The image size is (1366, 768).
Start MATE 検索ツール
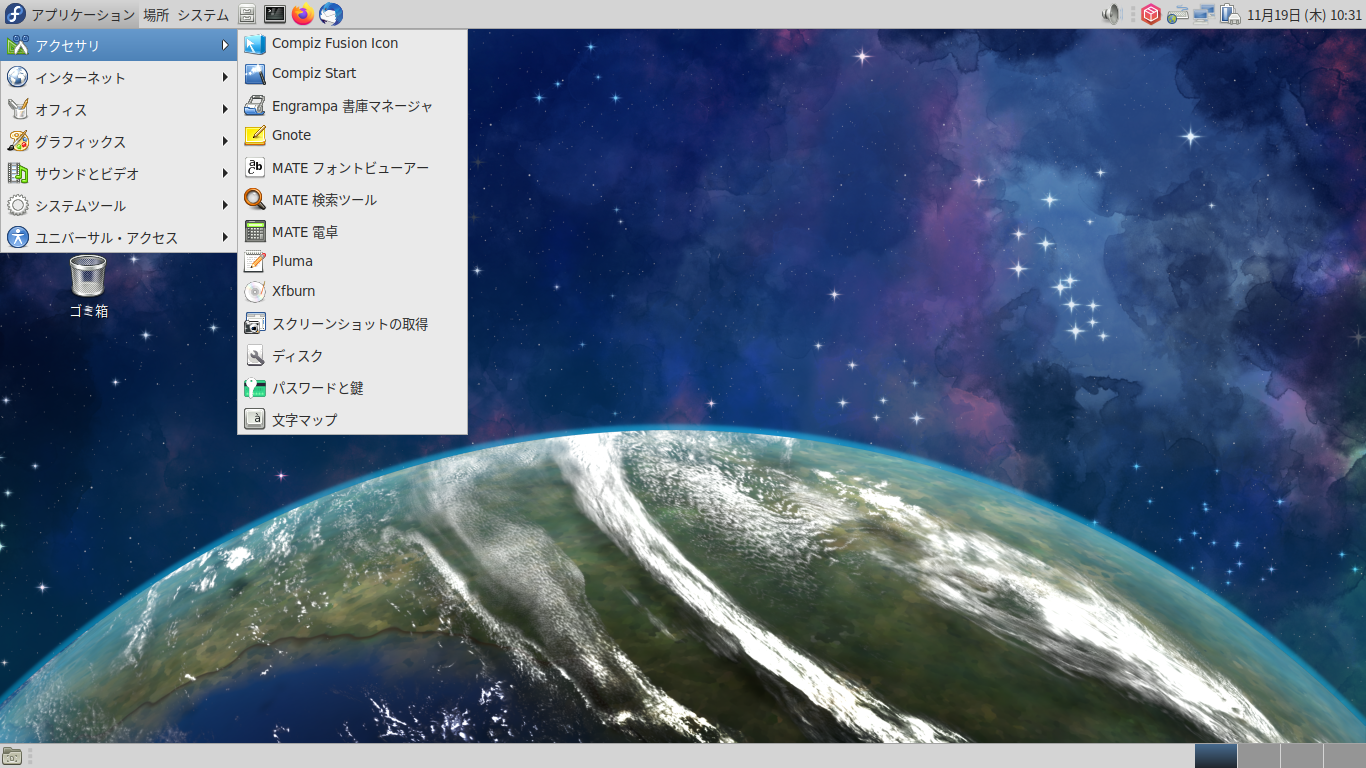352,200
